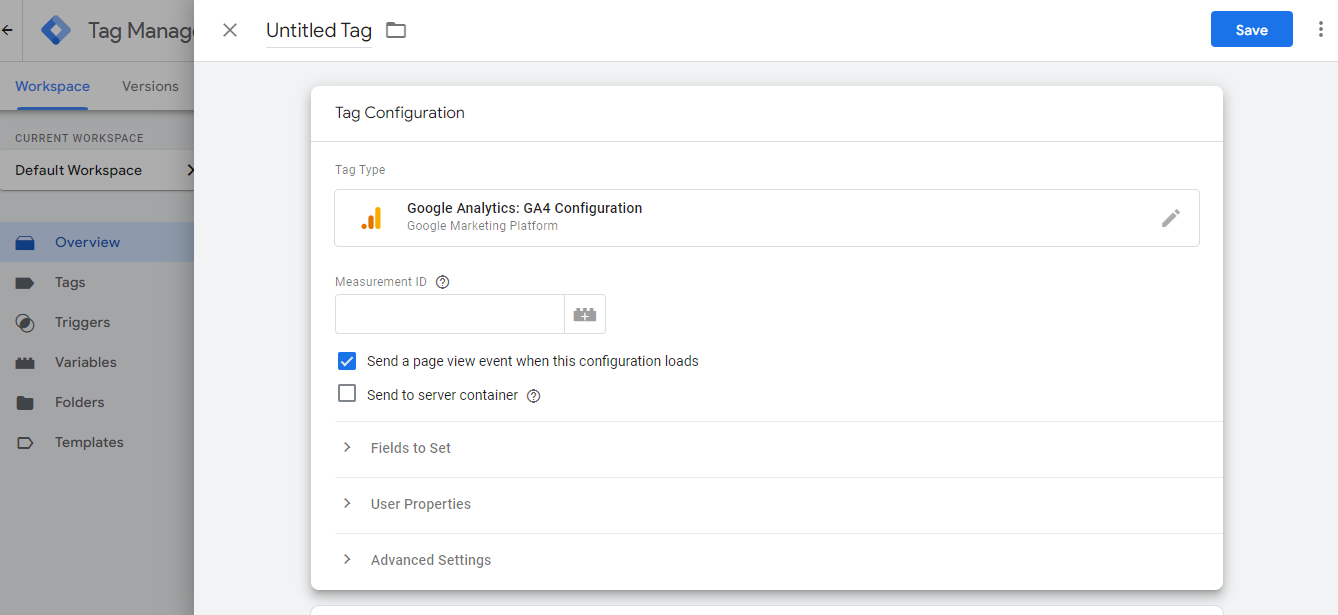
Task: Click the blue Save button
Action: coord(1251,30)
